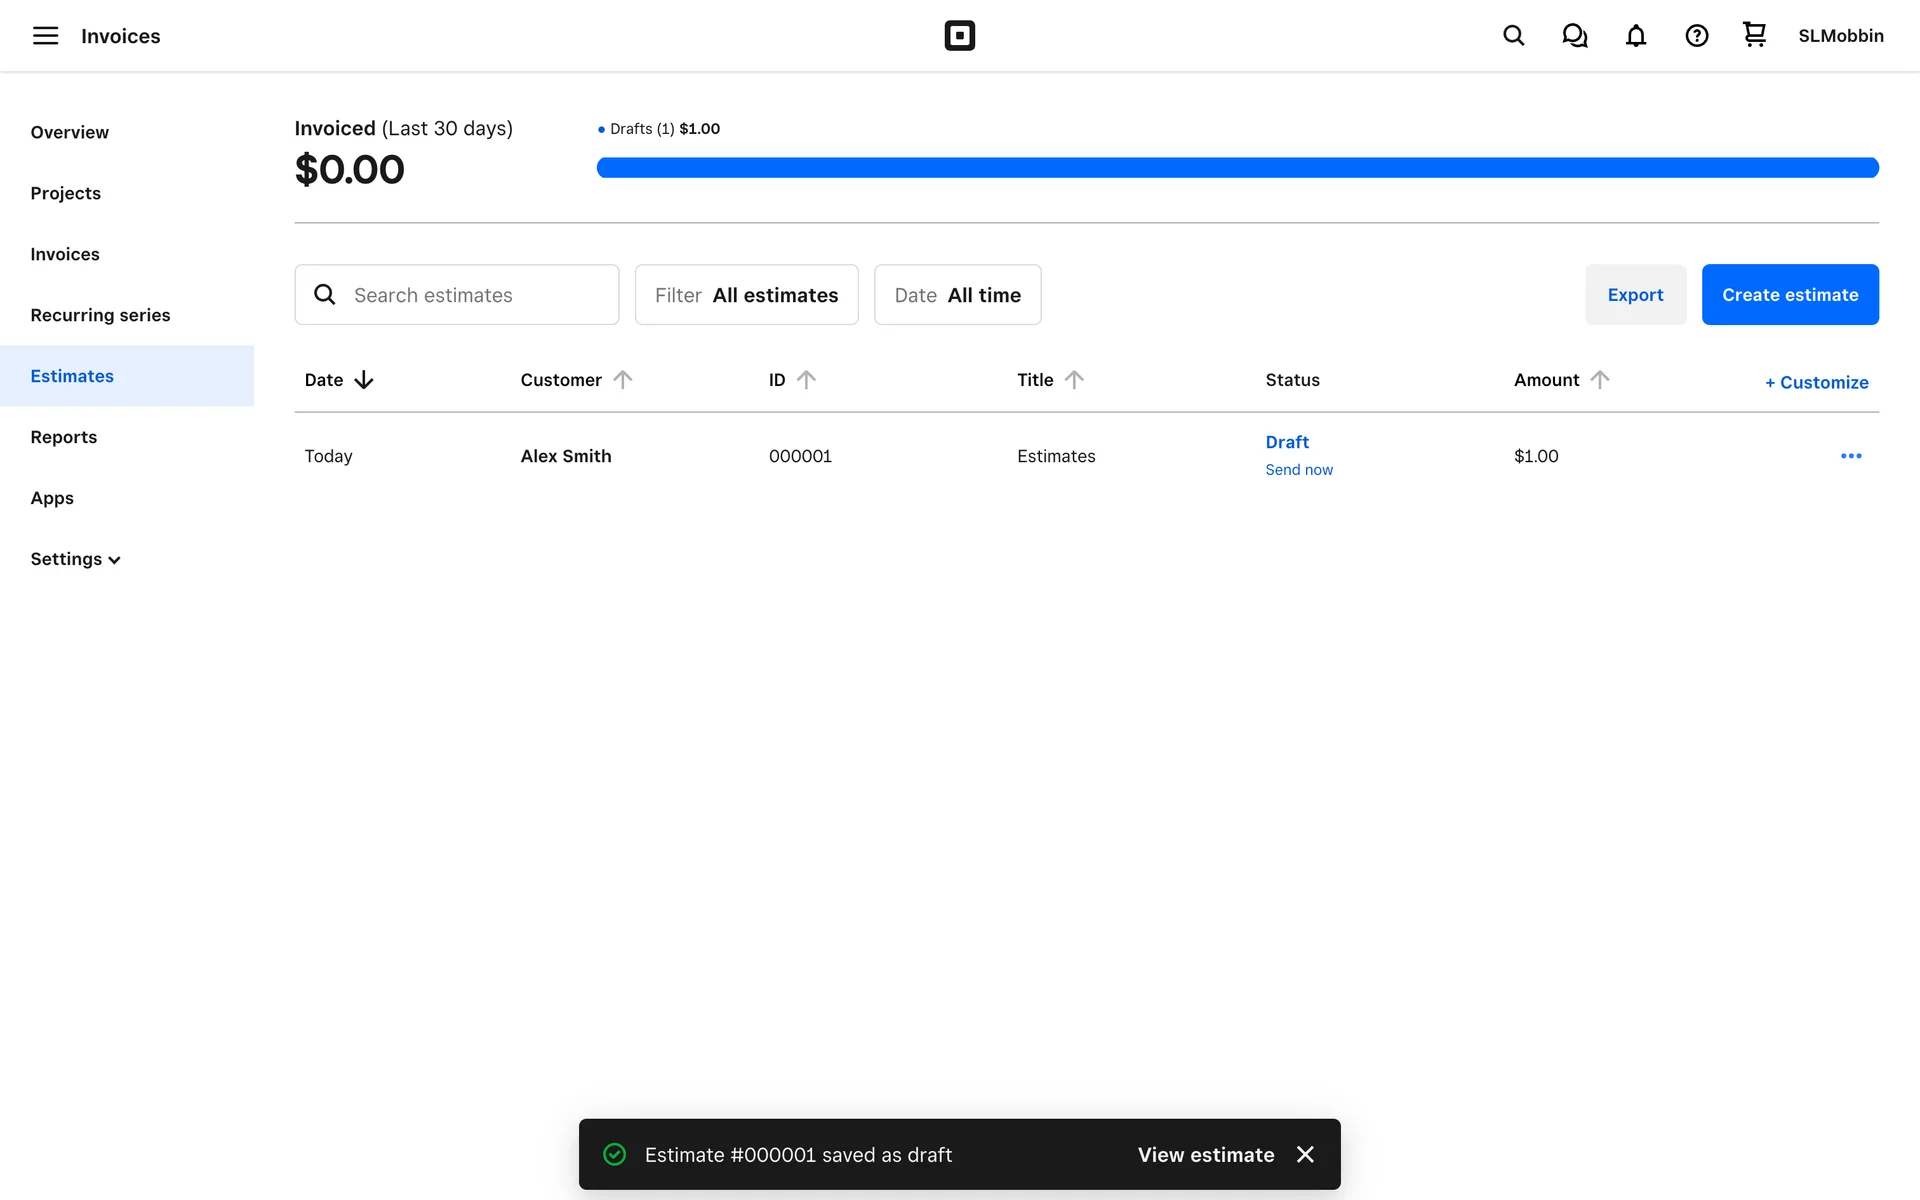Open three-dot menu for Alex Smith estimate

click(x=1850, y=456)
